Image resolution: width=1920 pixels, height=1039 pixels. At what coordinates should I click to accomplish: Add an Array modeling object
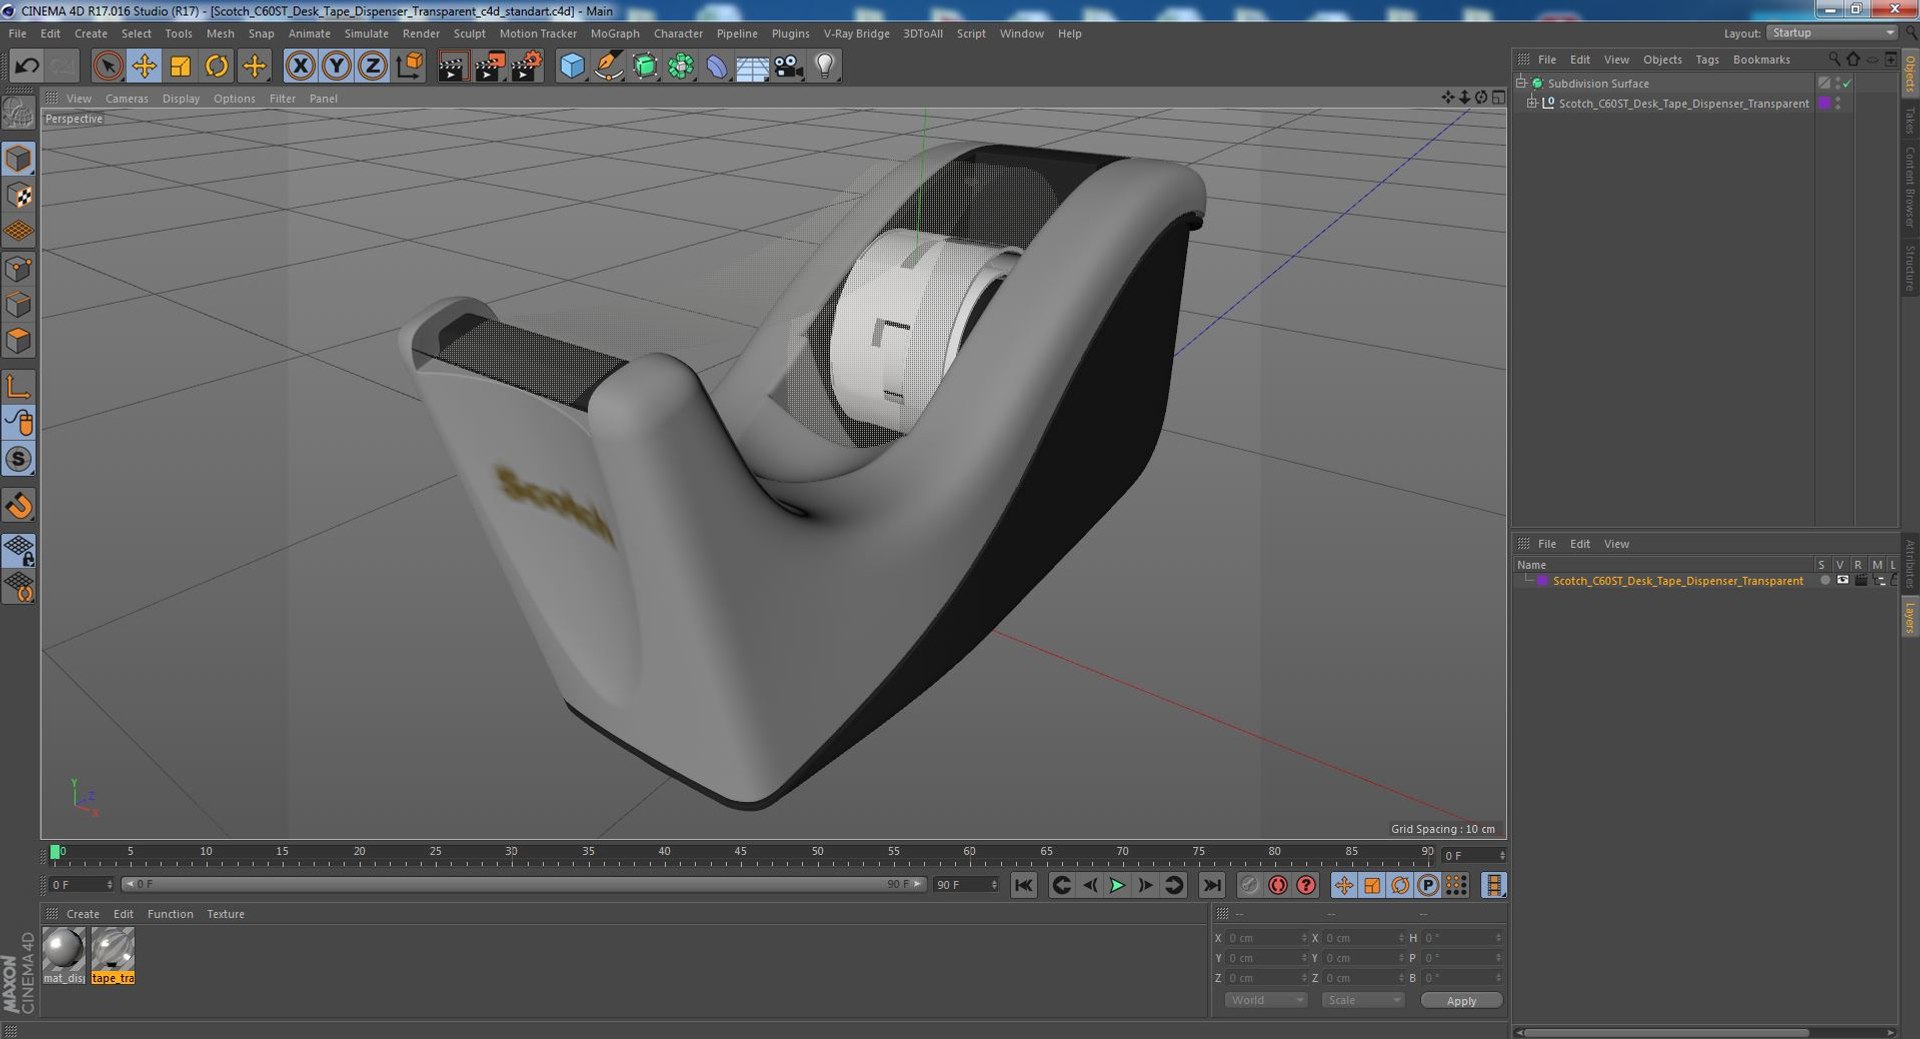(681, 66)
